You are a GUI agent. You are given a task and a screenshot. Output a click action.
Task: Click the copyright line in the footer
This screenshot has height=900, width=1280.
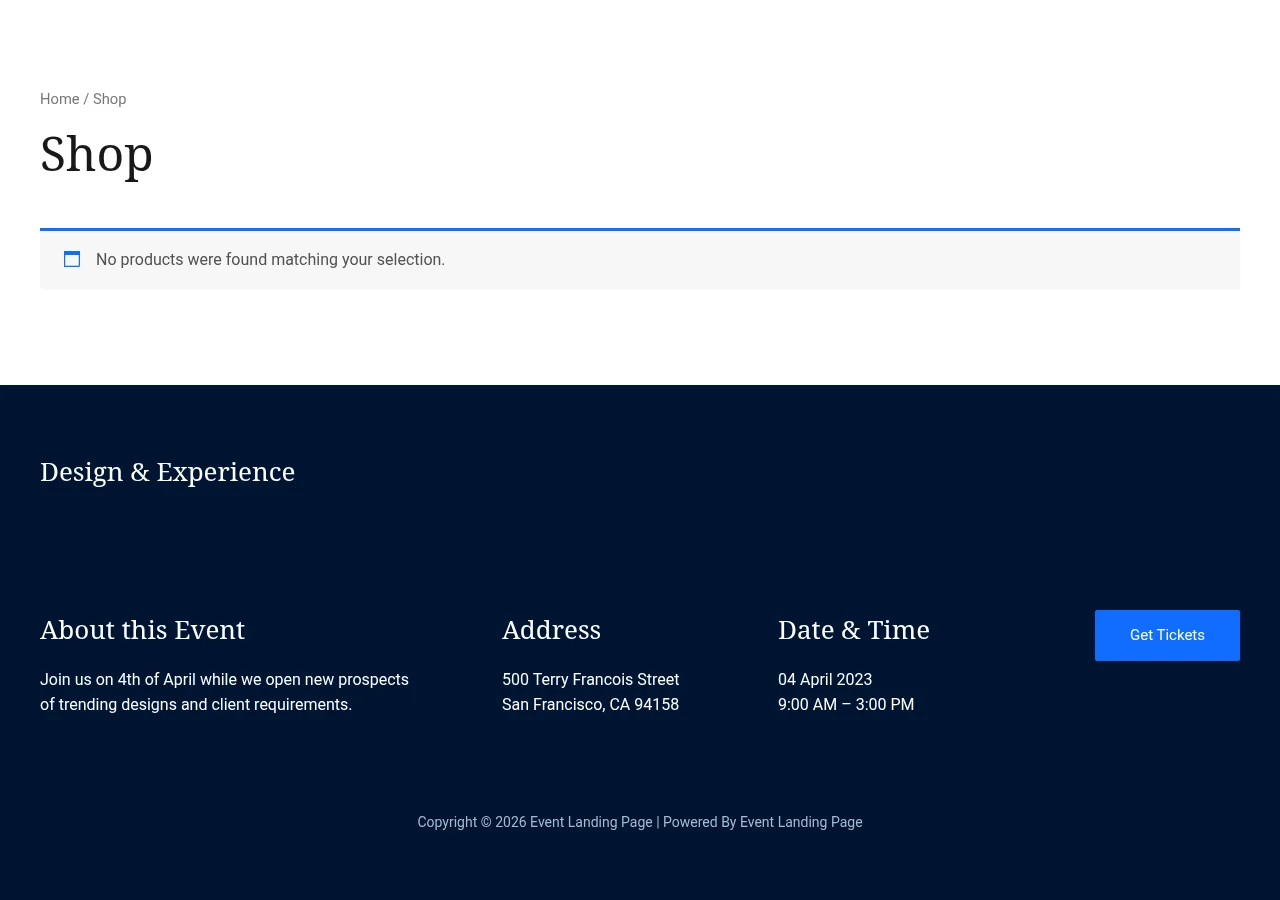[640, 822]
